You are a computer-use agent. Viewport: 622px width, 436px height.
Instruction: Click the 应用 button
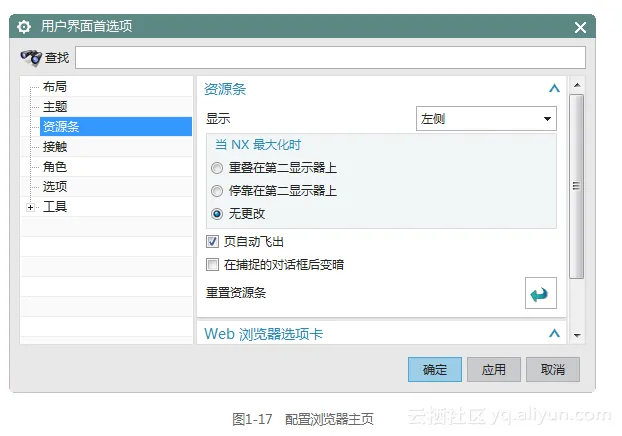click(493, 369)
